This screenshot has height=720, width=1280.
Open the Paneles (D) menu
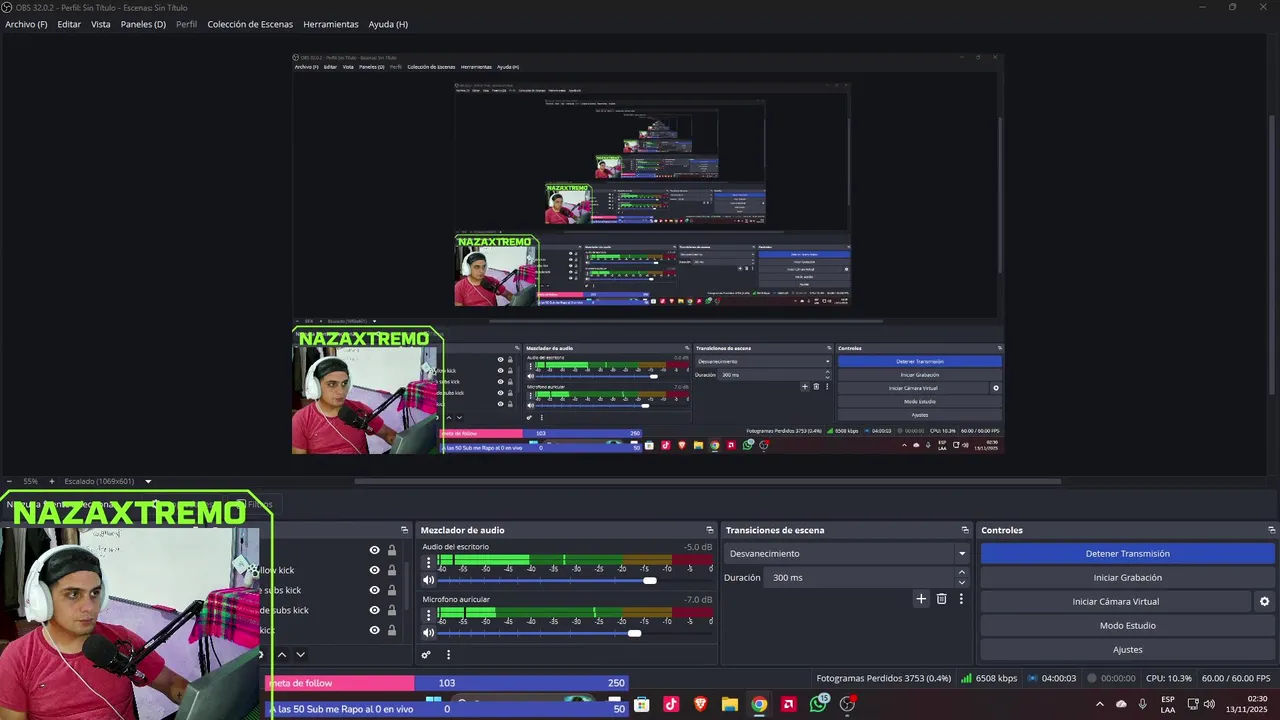pos(143,24)
